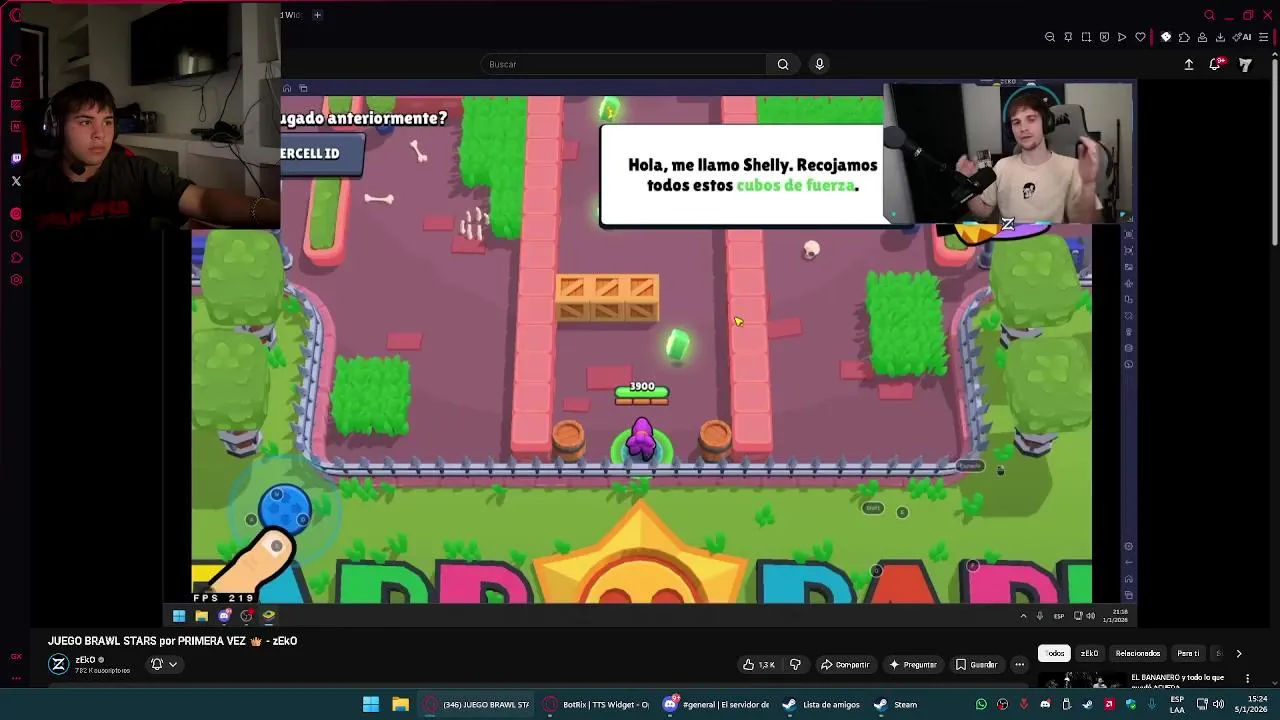Open the YouTube account avatar menu

click(1245, 64)
